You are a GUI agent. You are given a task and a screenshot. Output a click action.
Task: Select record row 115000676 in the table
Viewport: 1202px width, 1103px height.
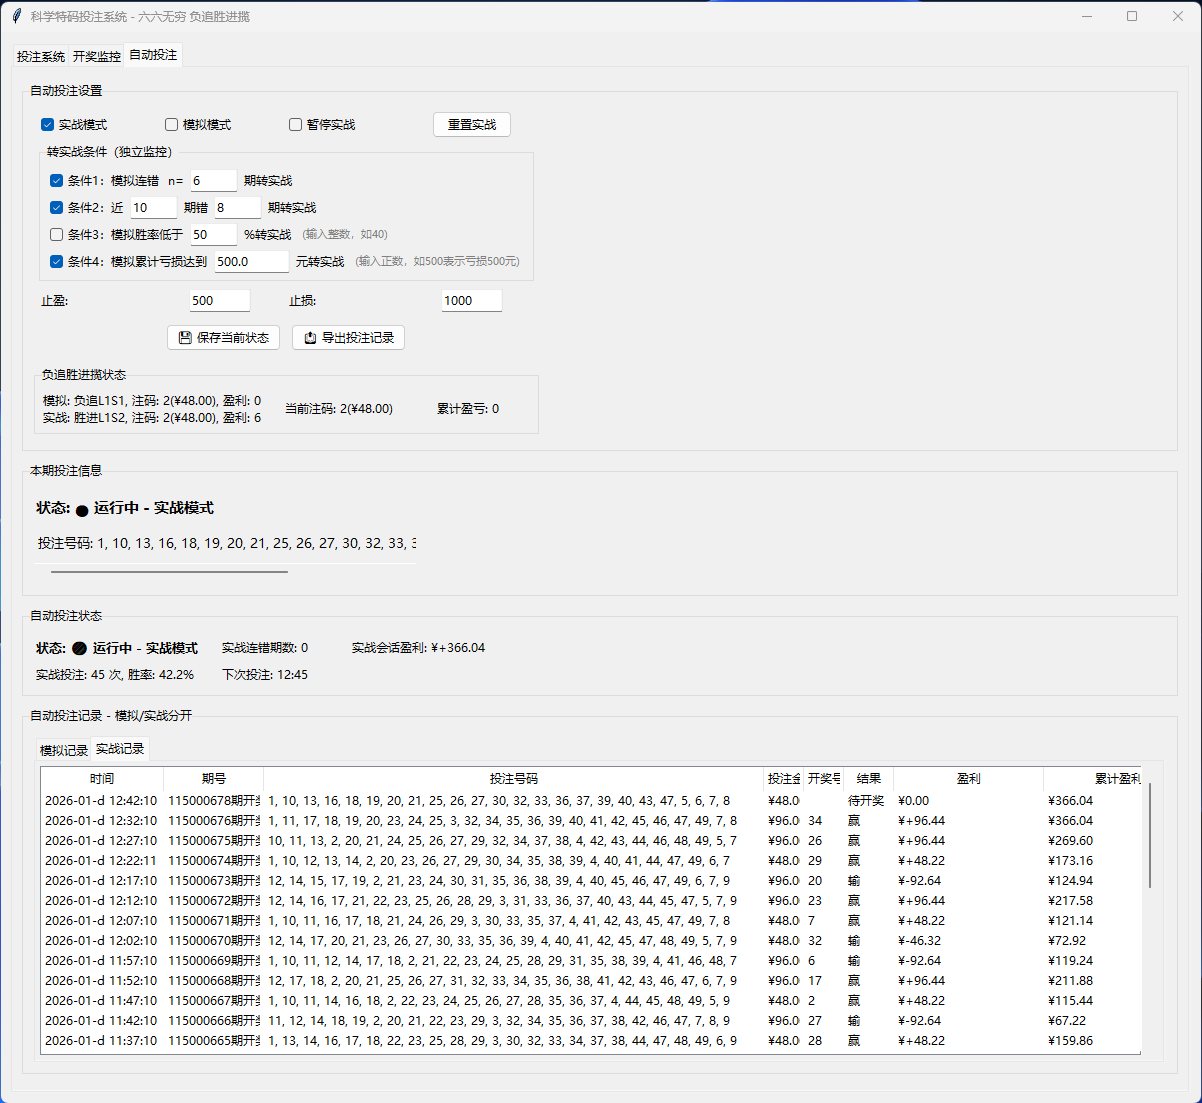pos(500,821)
